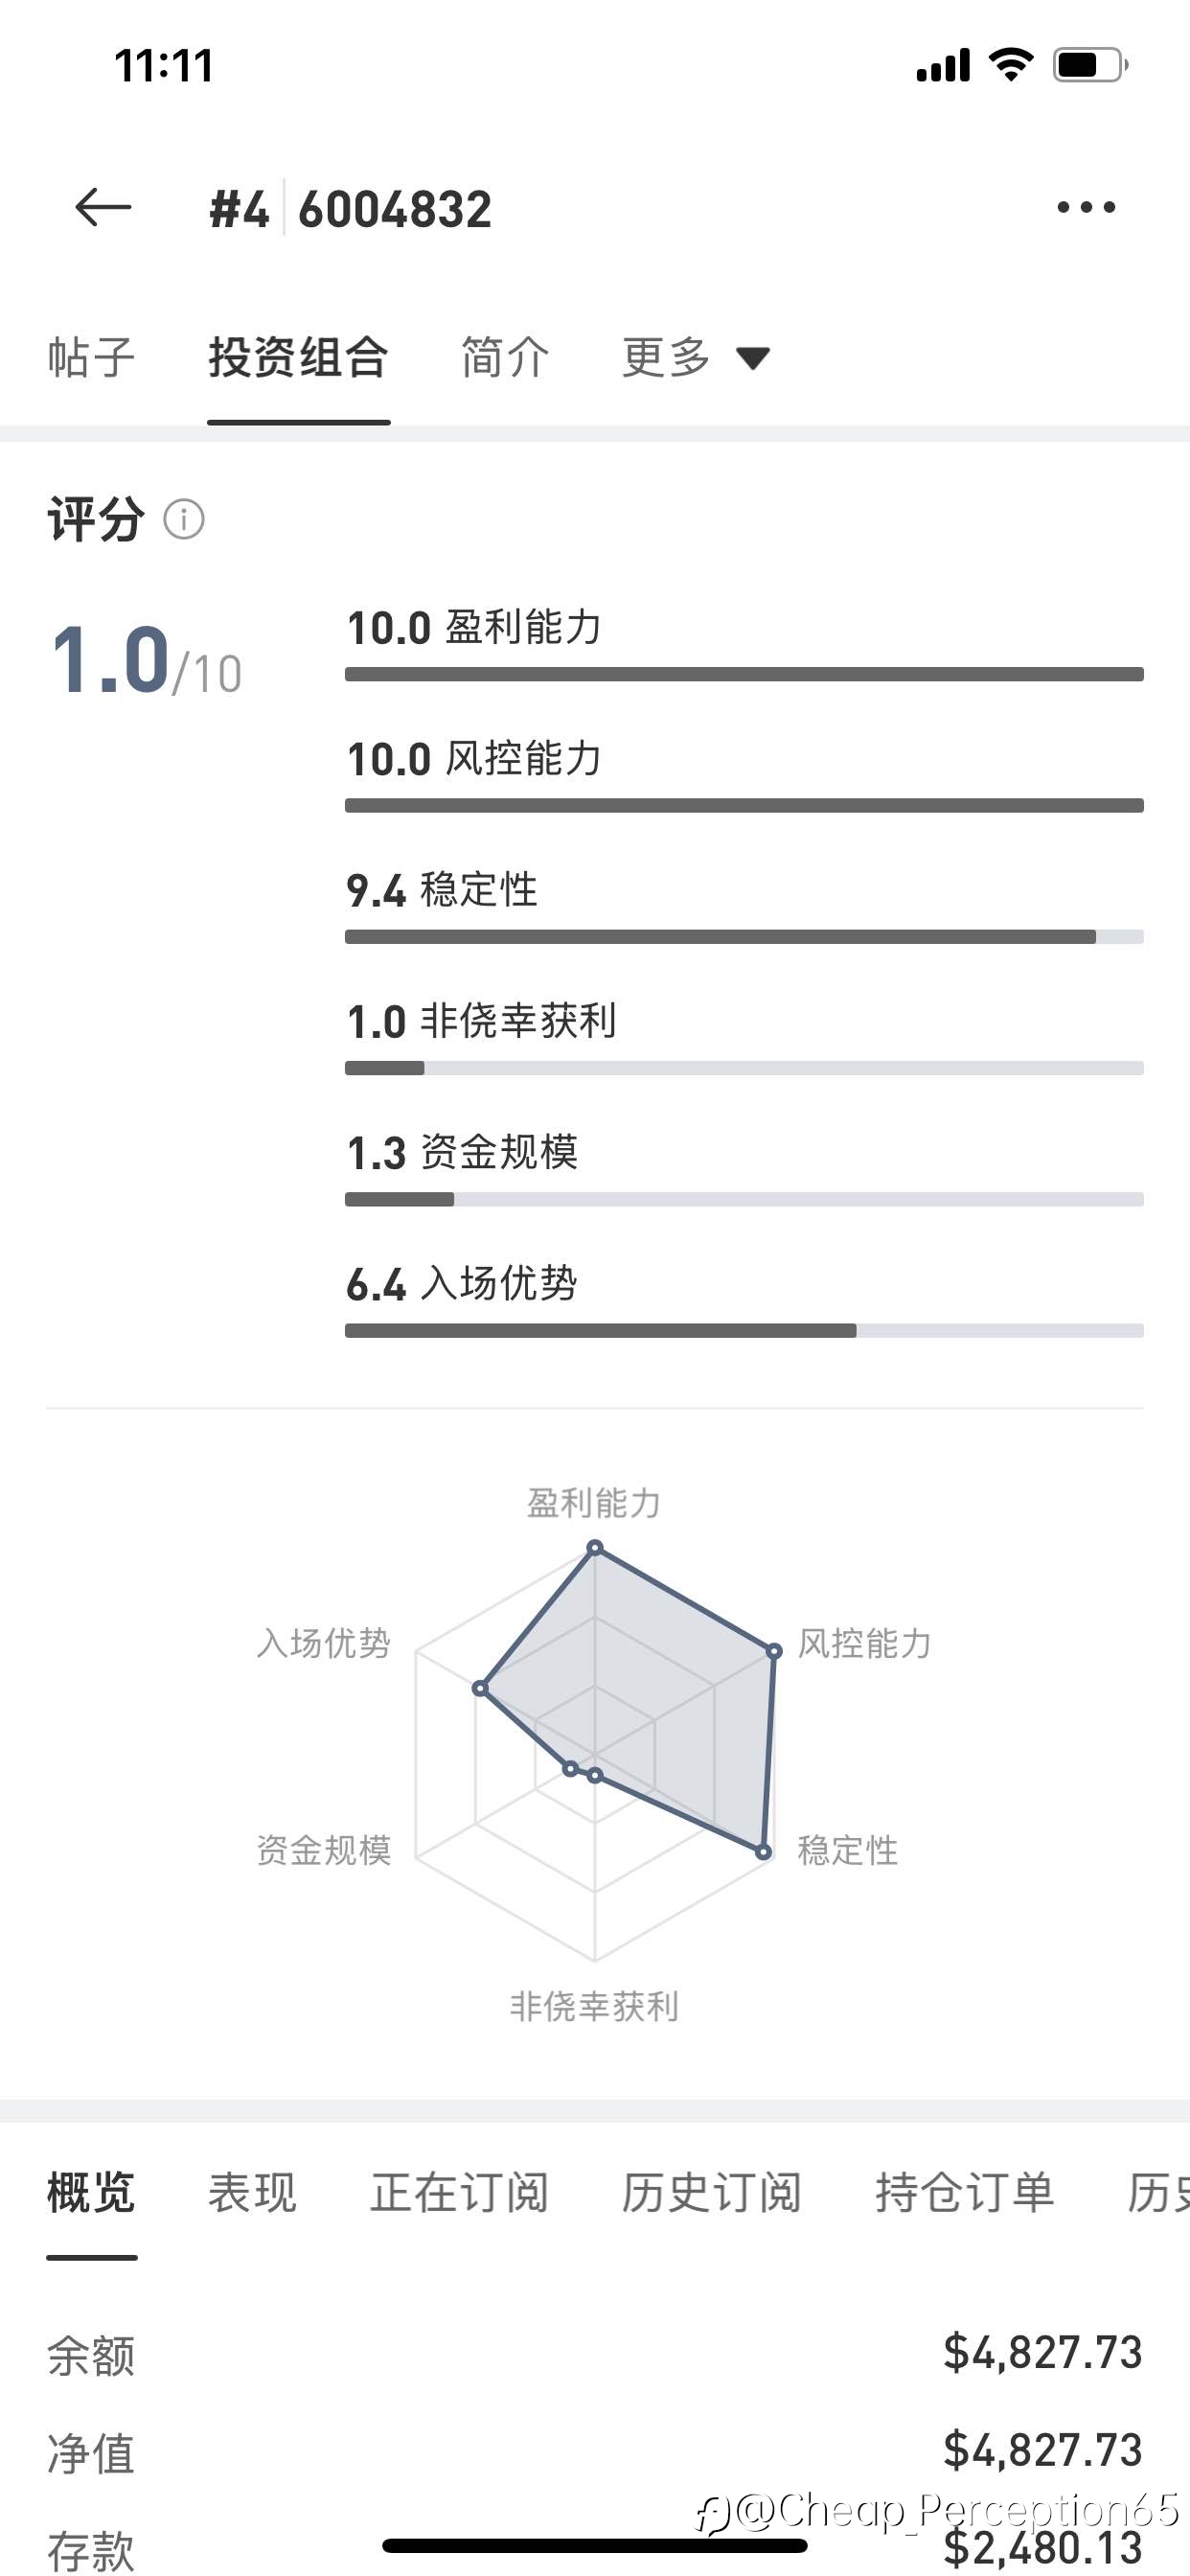Tap the 入场优势 score progress bar

744,1330
